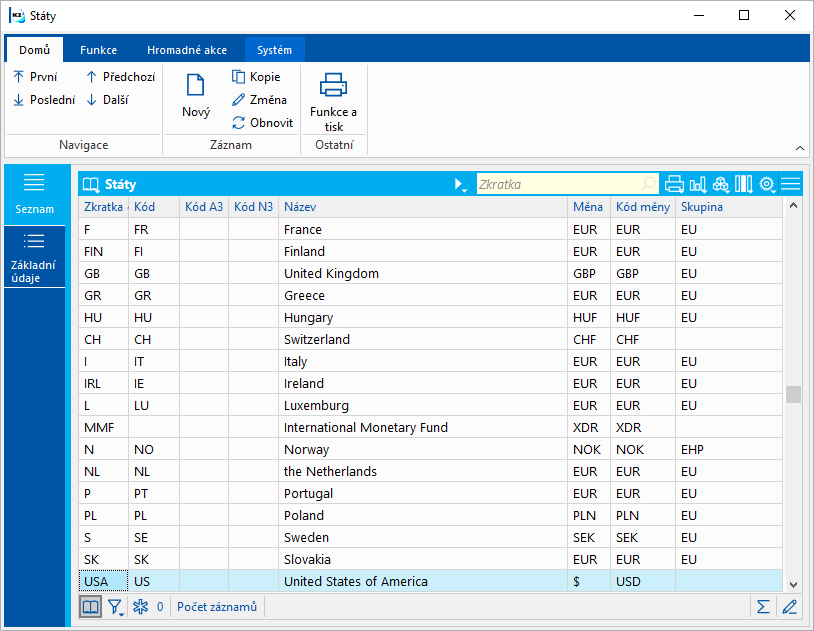The height and width of the screenshot is (631, 814).
Task: Click the Nový (new record) icon
Action: pos(196,86)
